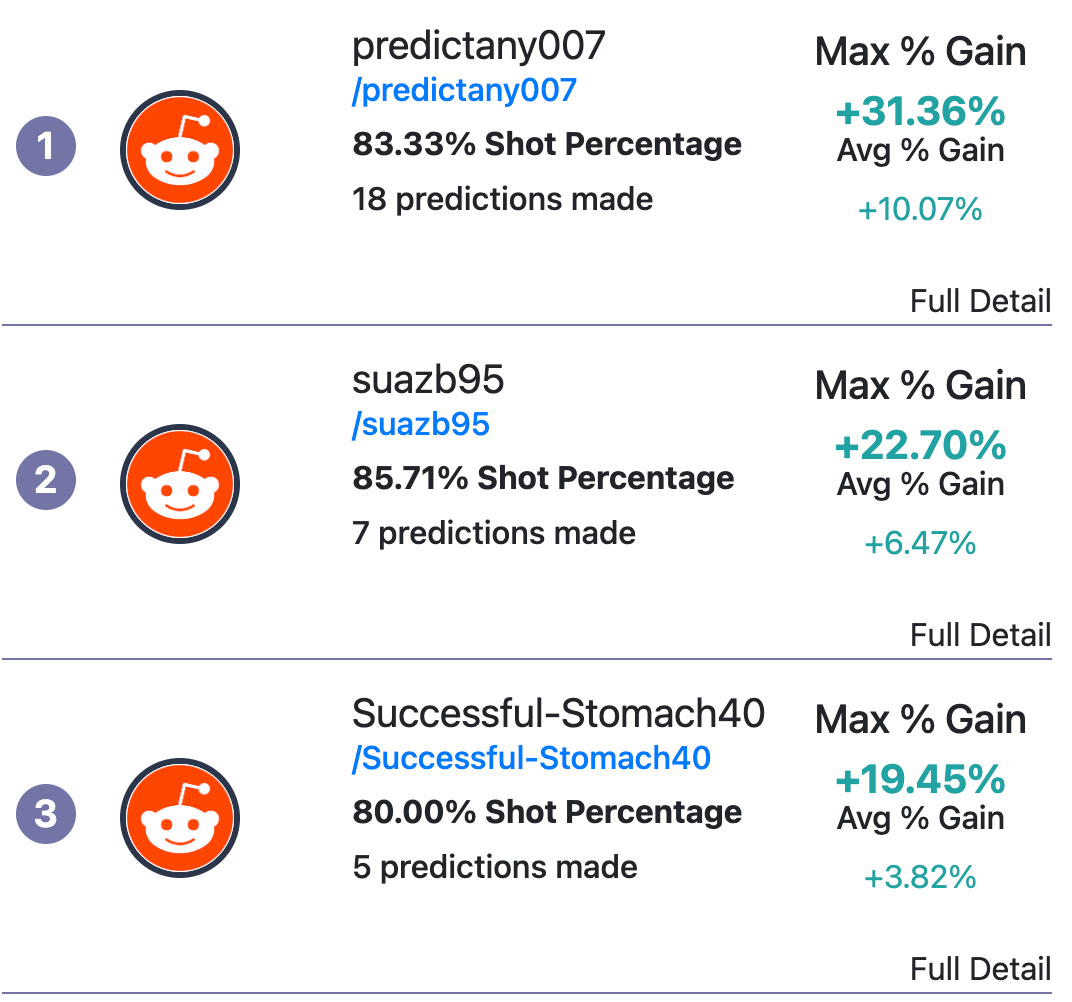1072x1002 pixels.
Task: Click the rank 1 badge
Action: tap(46, 146)
